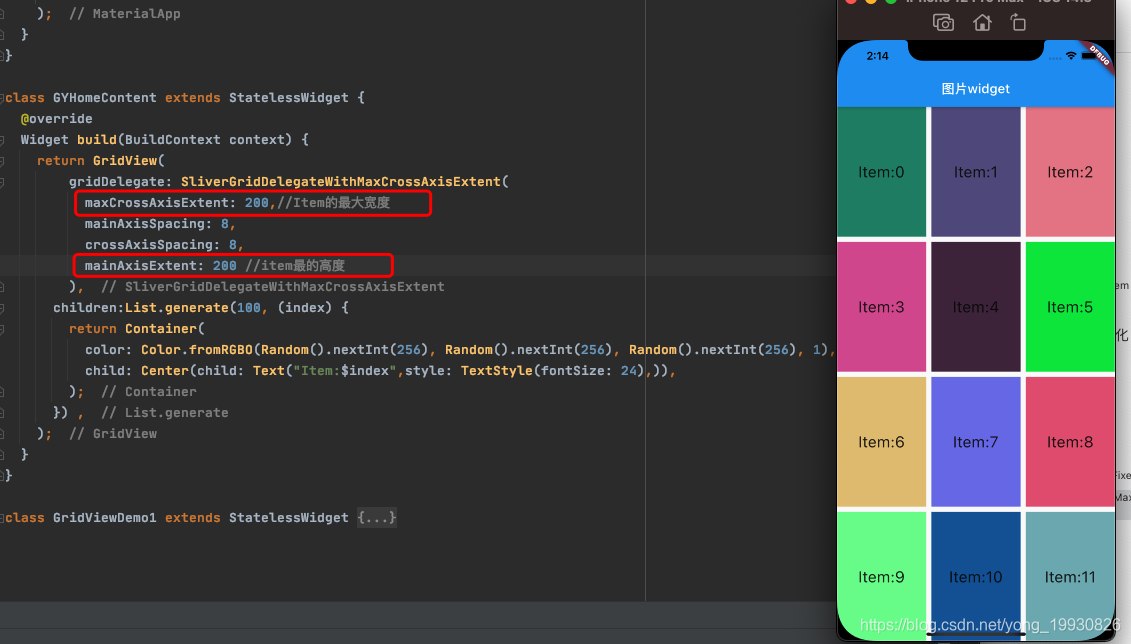Click the Wi-Fi icon in the phone status bar

pos(1071,56)
